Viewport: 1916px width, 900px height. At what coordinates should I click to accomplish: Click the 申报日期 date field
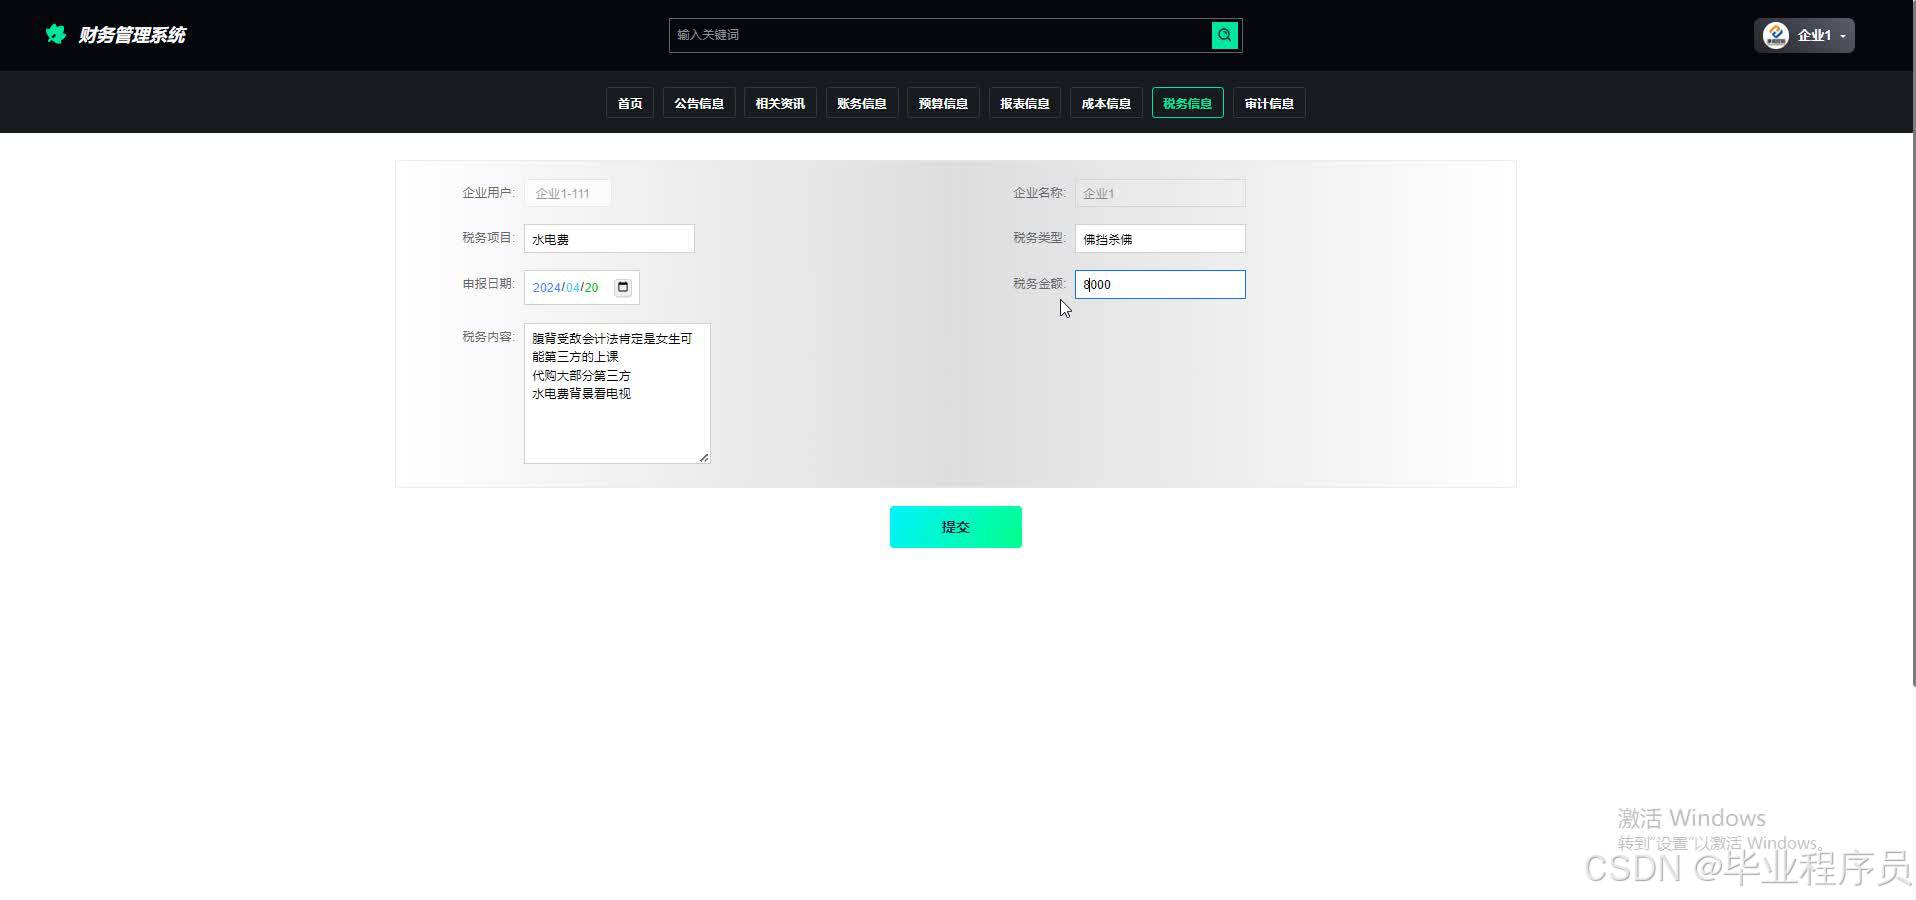582,287
